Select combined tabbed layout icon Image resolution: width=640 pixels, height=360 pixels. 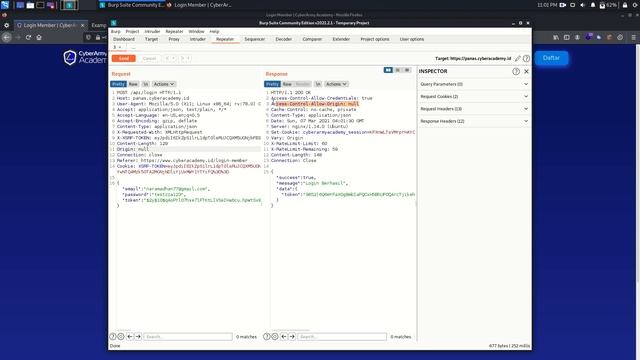click(407, 70)
